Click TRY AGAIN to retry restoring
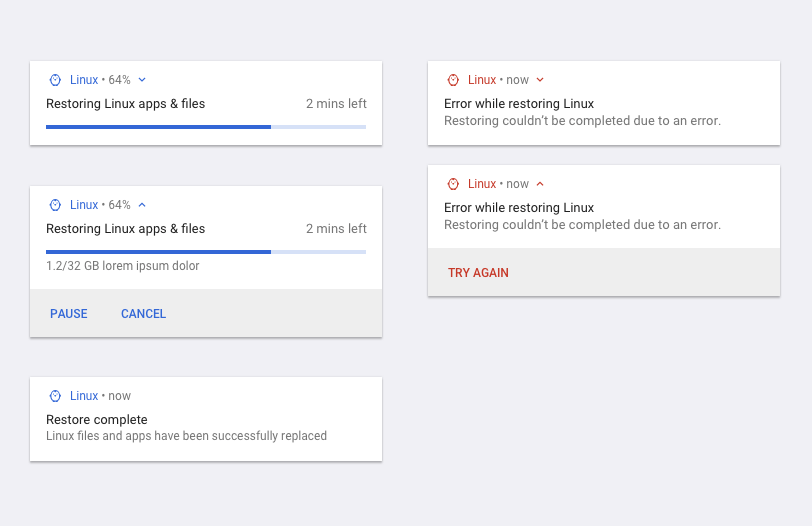Image resolution: width=812 pixels, height=526 pixels. click(478, 273)
